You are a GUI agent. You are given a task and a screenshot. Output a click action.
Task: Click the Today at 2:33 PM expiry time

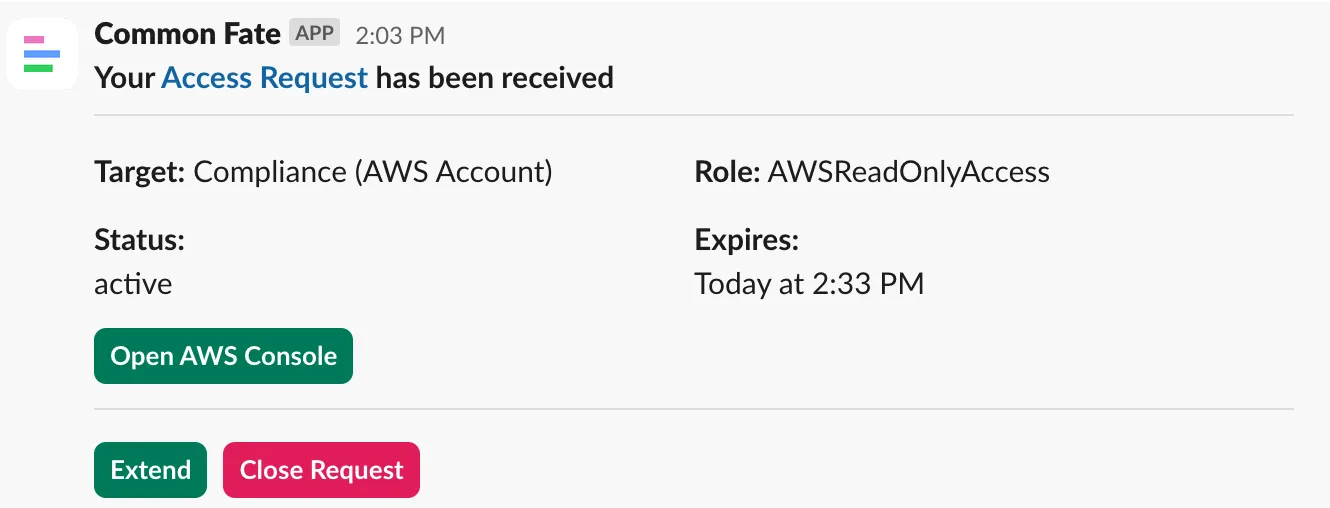[x=809, y=284]
